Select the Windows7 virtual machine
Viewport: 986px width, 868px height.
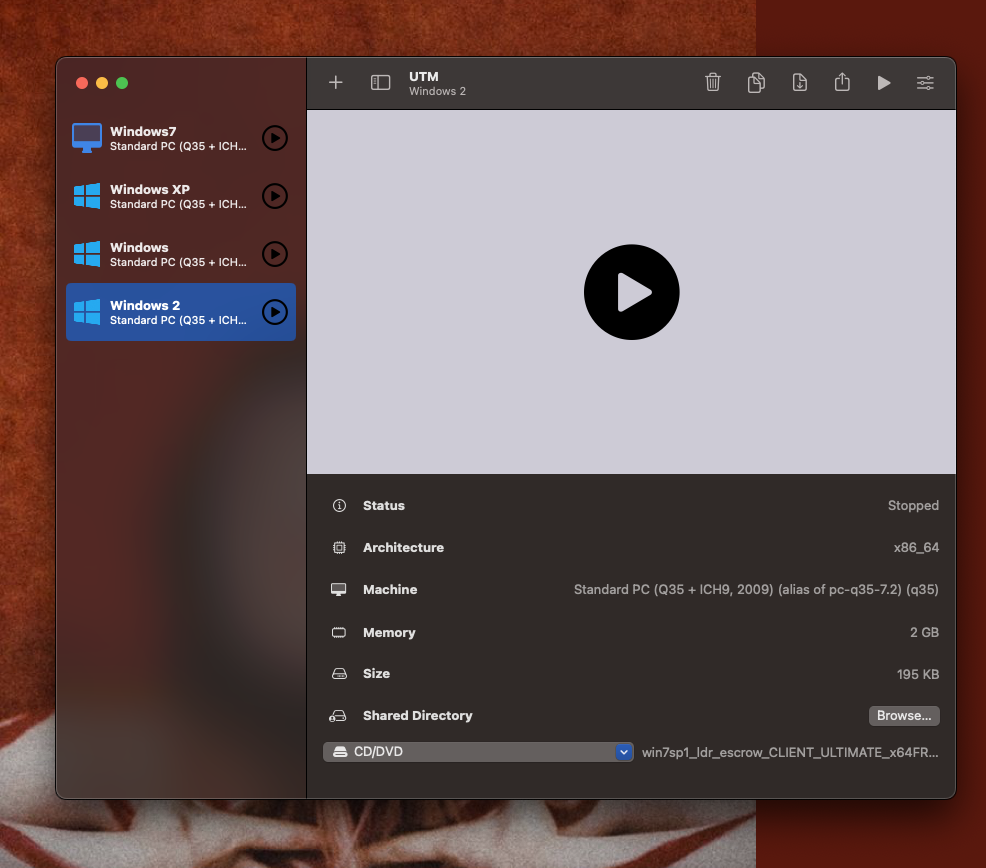tap(181, 138)
